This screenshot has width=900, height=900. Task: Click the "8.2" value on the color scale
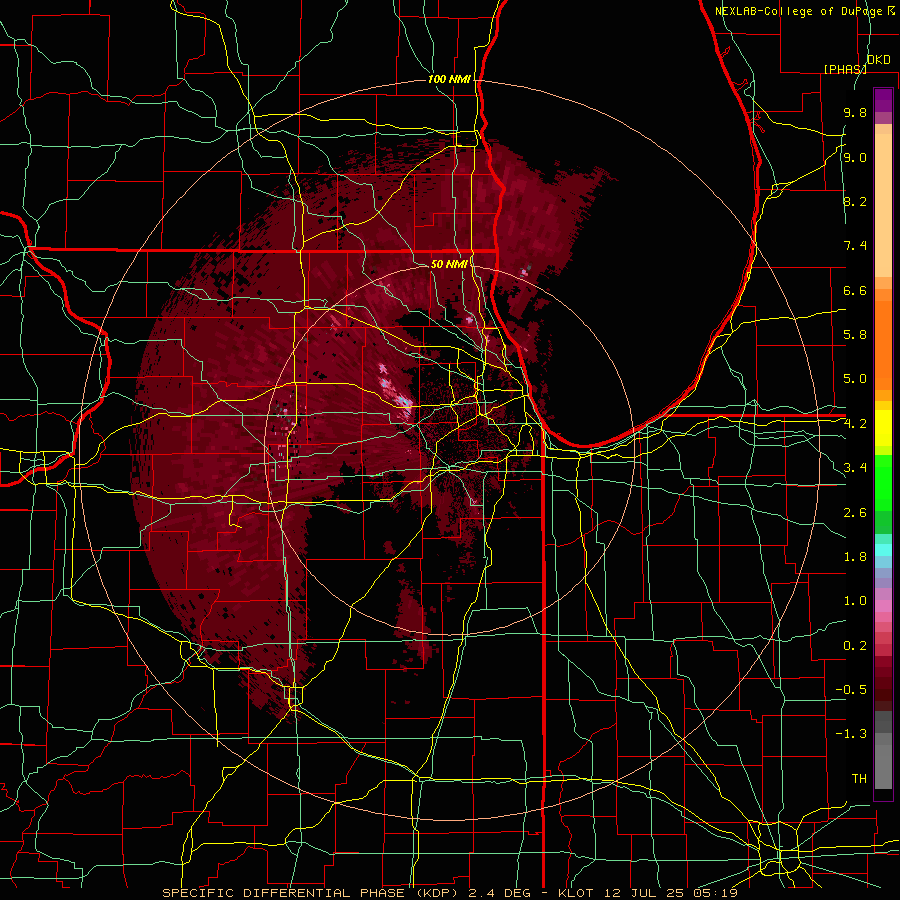coord(855,201)
